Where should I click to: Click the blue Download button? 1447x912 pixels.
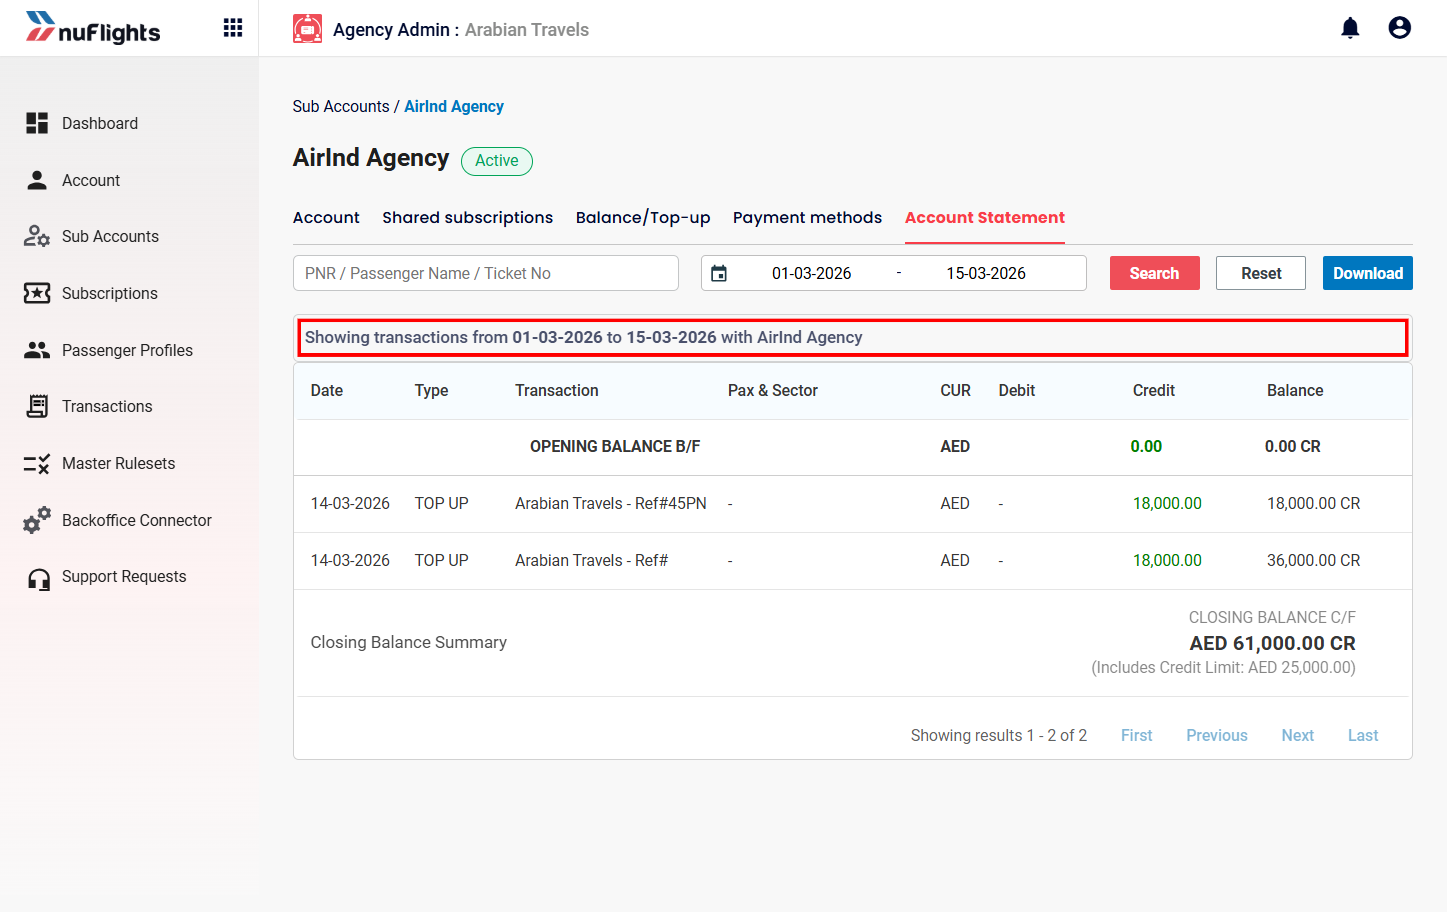[x=1367, y=273]
